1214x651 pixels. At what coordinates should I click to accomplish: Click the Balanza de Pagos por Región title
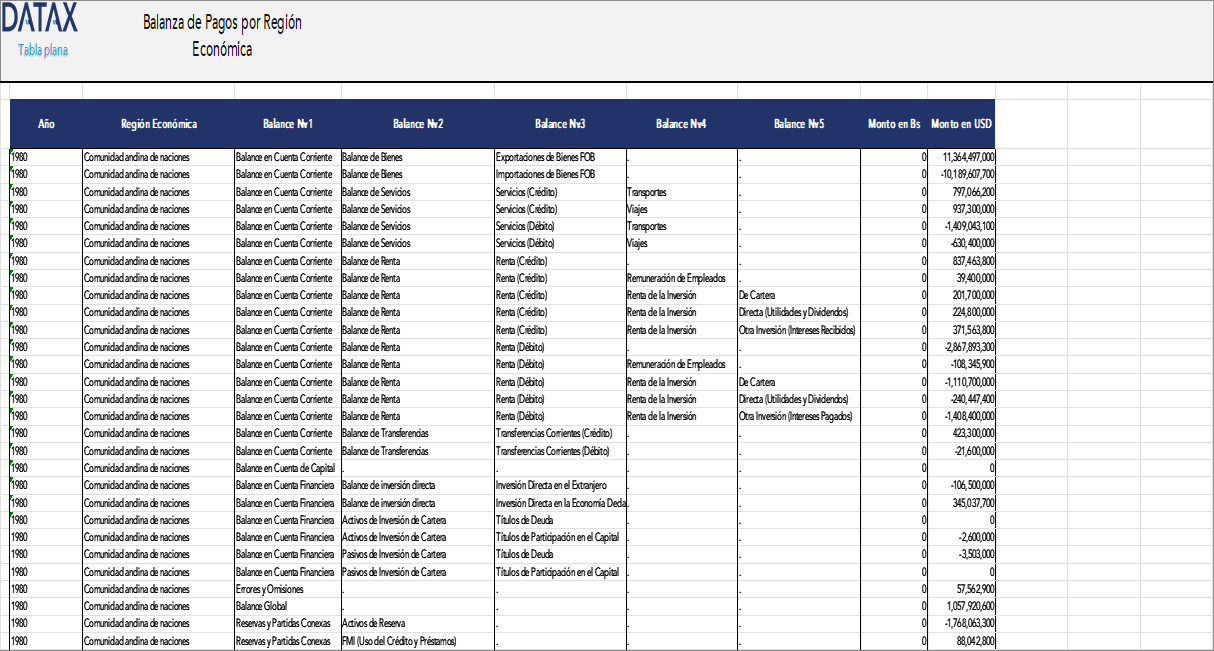(222, 22)
